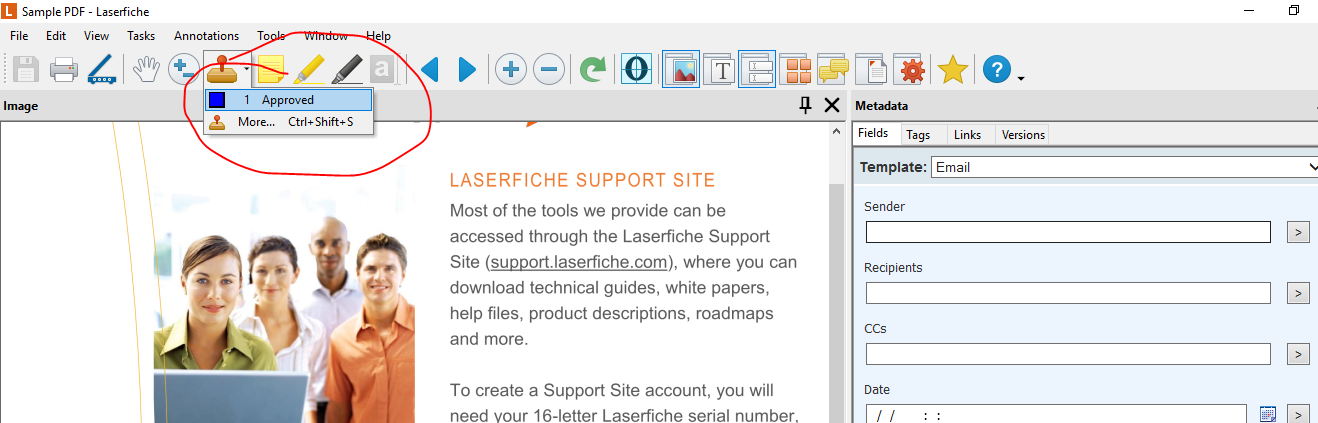This screenshot has width=1318, height=423.
Task: Switch to the Links tab
Action: [x=967, y=134]
